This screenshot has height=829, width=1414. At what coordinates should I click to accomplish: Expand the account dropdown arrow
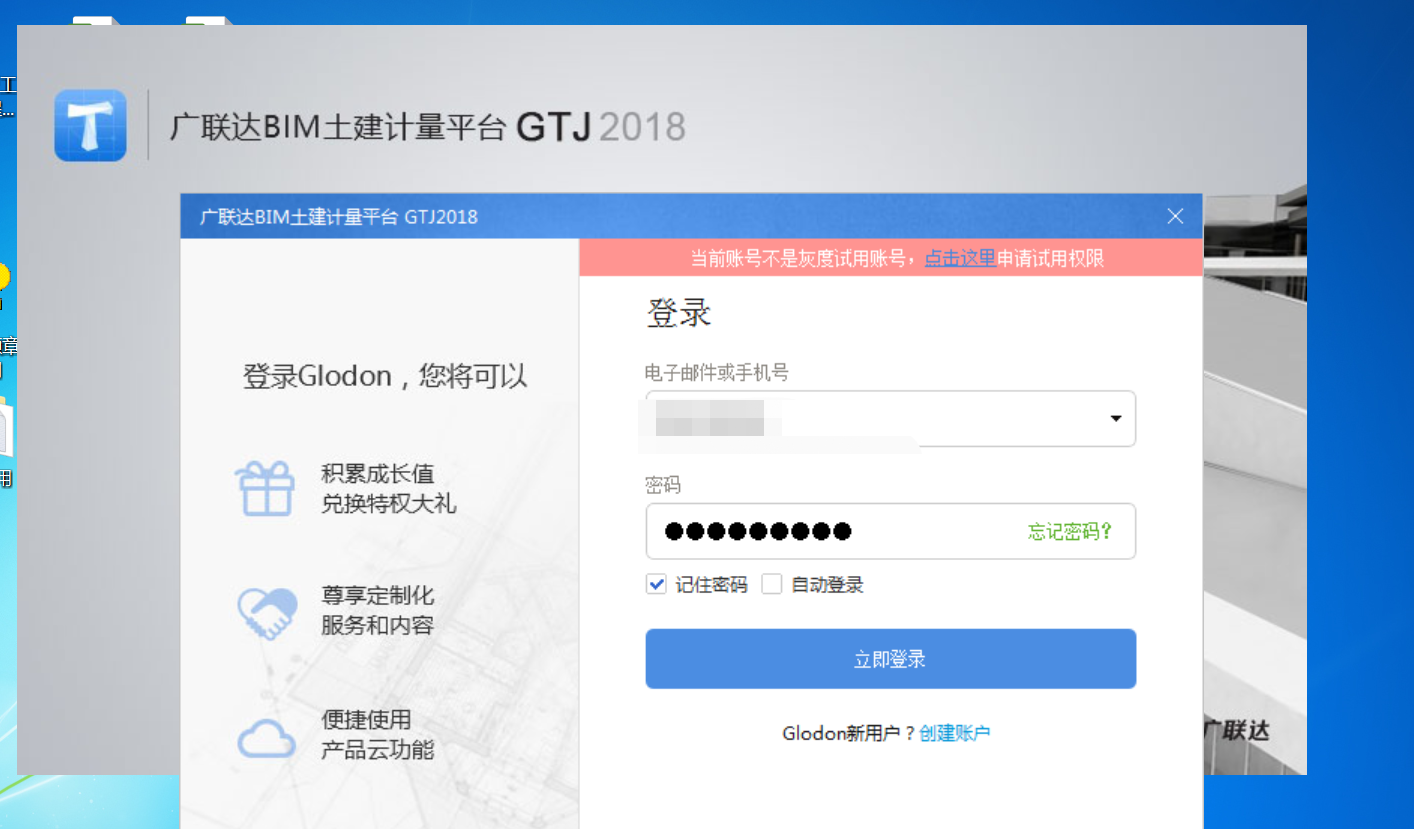click(x=1116, y=418)
